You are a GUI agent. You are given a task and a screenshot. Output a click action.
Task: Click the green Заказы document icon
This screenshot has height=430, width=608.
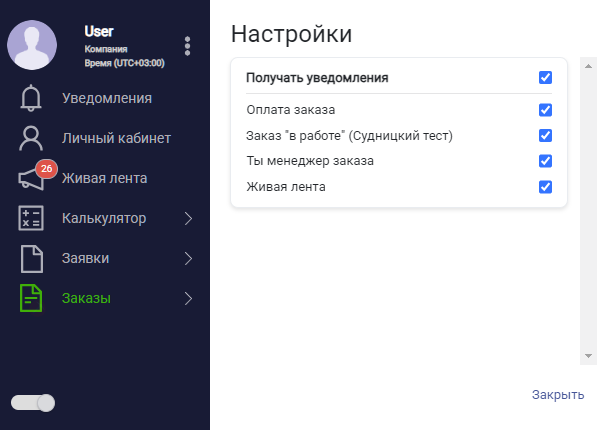click(31, 299)
